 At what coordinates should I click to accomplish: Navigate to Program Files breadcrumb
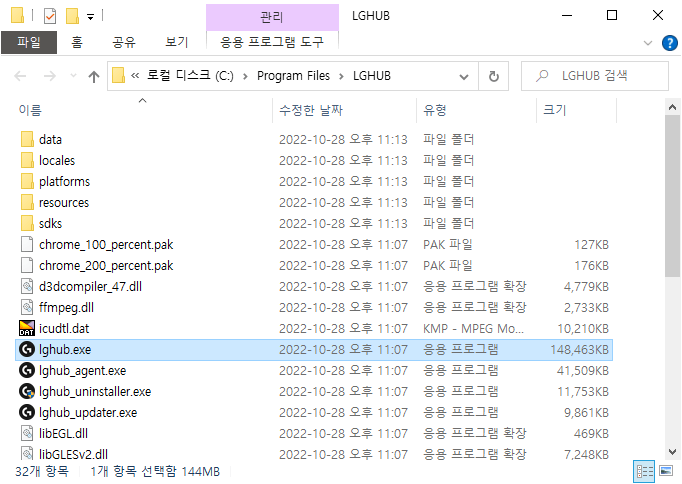click(x=293, y=76)
